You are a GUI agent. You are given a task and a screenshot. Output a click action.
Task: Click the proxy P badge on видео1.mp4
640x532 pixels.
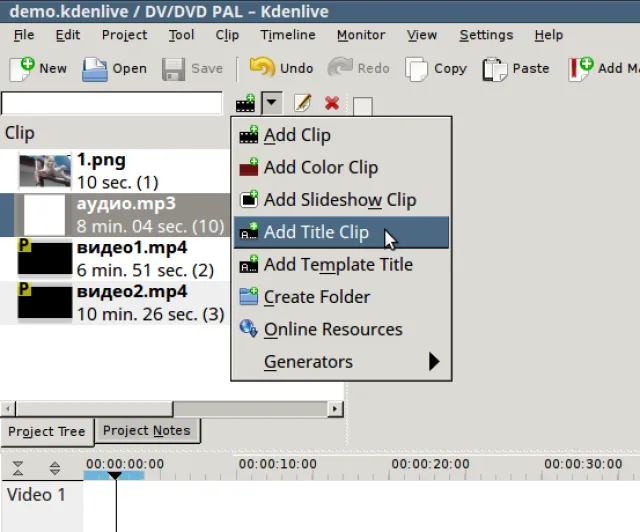(x=24, y=245)
